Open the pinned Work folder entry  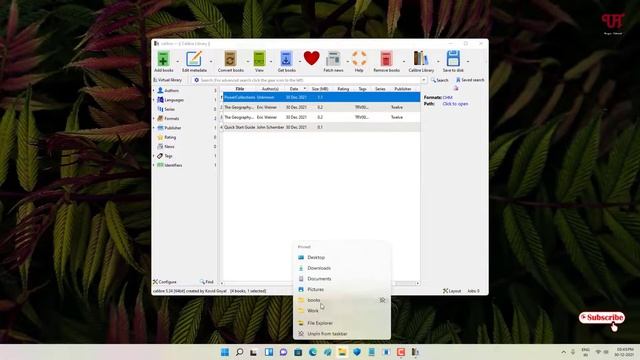[342, 311]
